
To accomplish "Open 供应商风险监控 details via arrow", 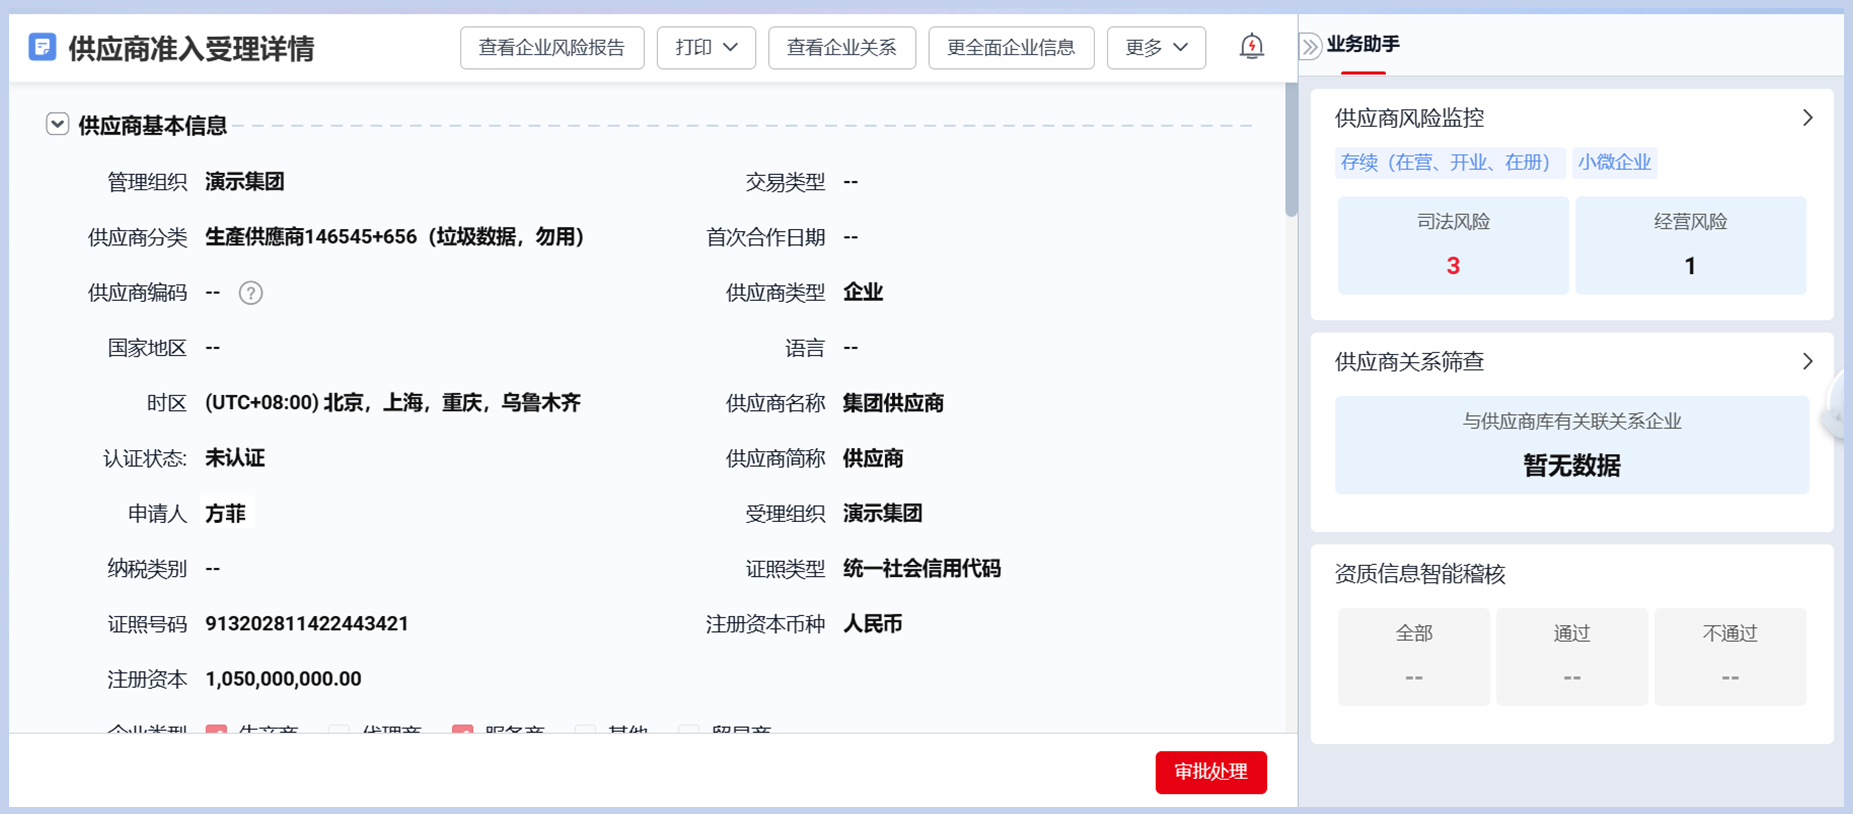I will tap(1807, 118).
